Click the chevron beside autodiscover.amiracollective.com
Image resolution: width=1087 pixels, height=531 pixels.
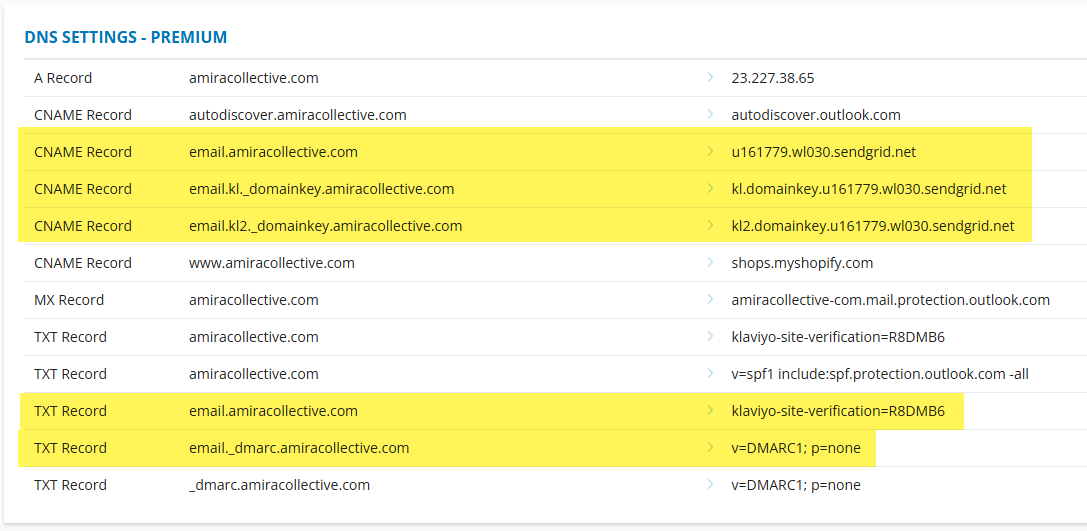click(711, 114)
